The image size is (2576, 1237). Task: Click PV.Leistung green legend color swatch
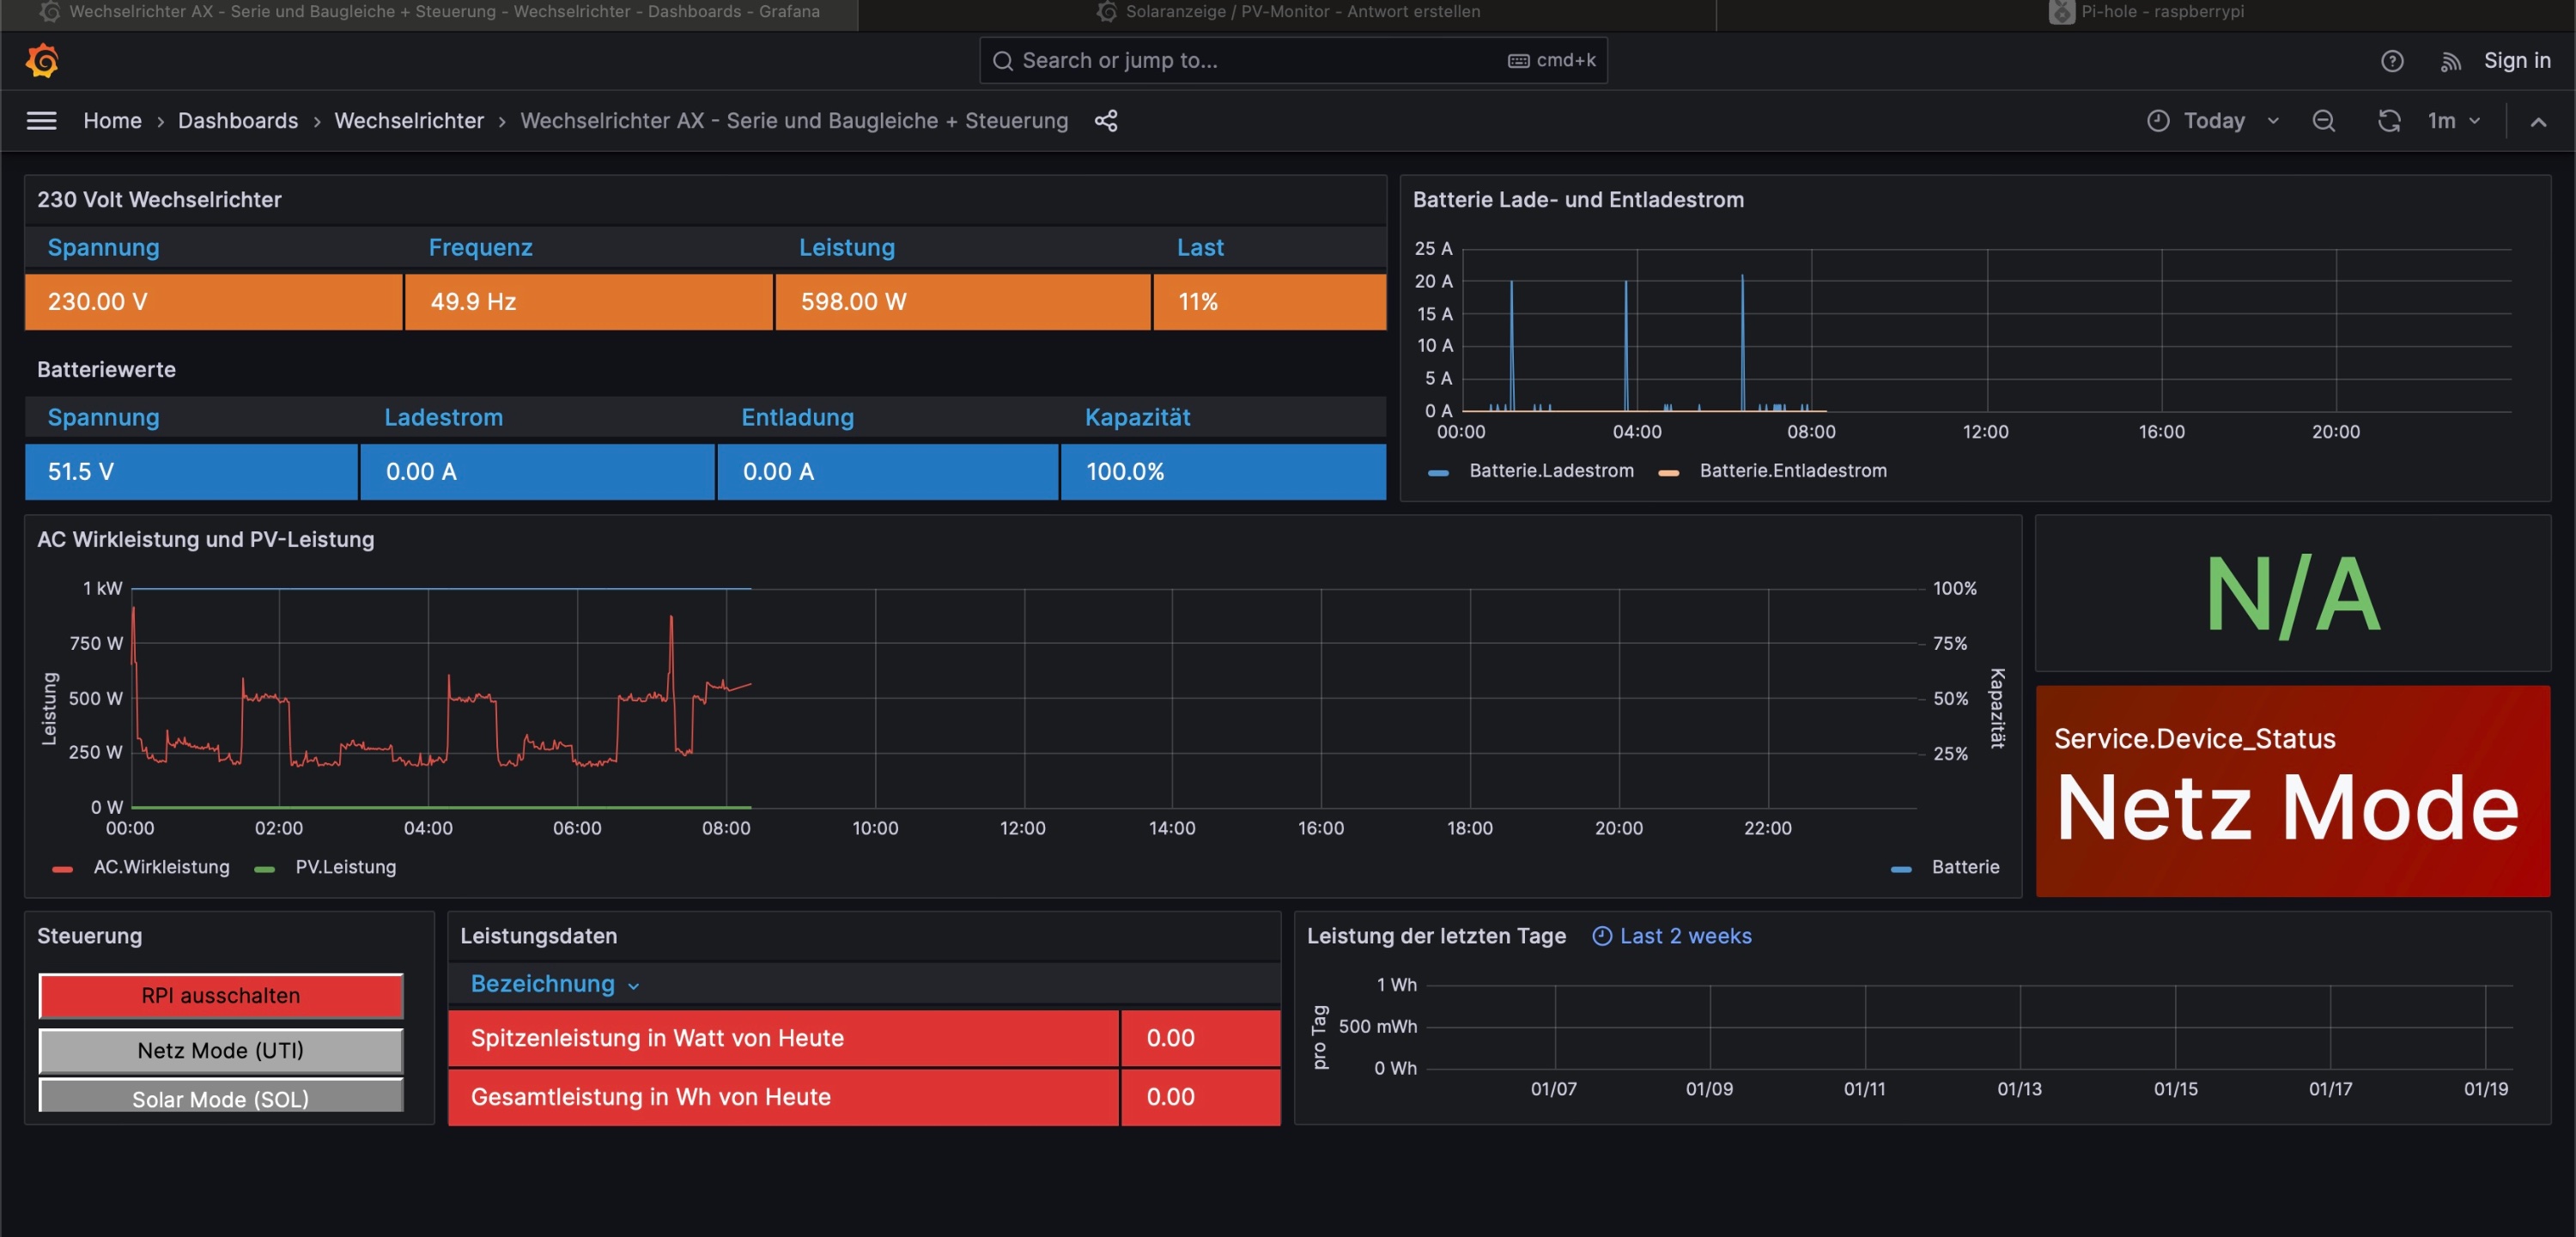(x=265, y=868)
